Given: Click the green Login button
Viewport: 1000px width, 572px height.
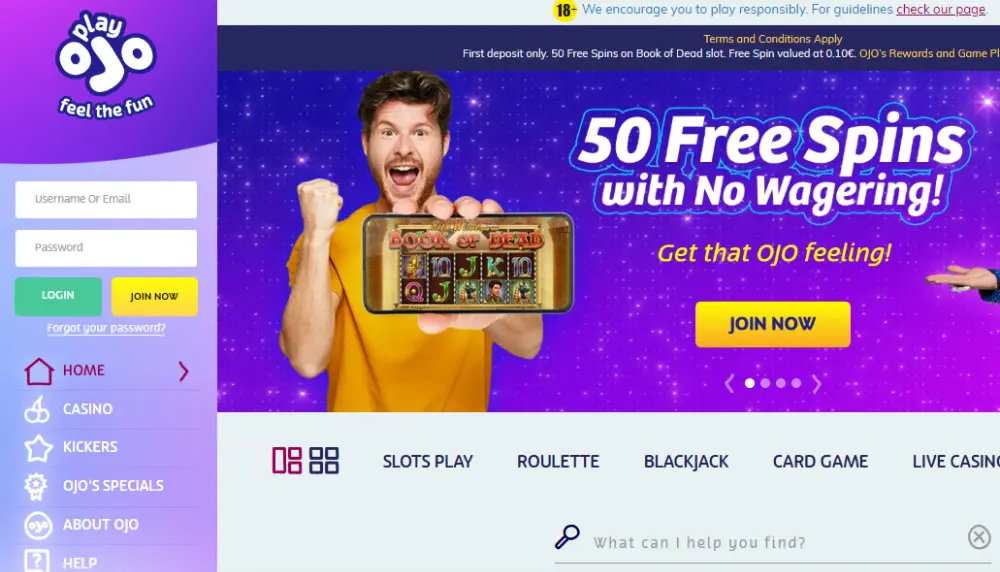Looking at the screenshot, I should pyautogui.click(x=58, y=296).
